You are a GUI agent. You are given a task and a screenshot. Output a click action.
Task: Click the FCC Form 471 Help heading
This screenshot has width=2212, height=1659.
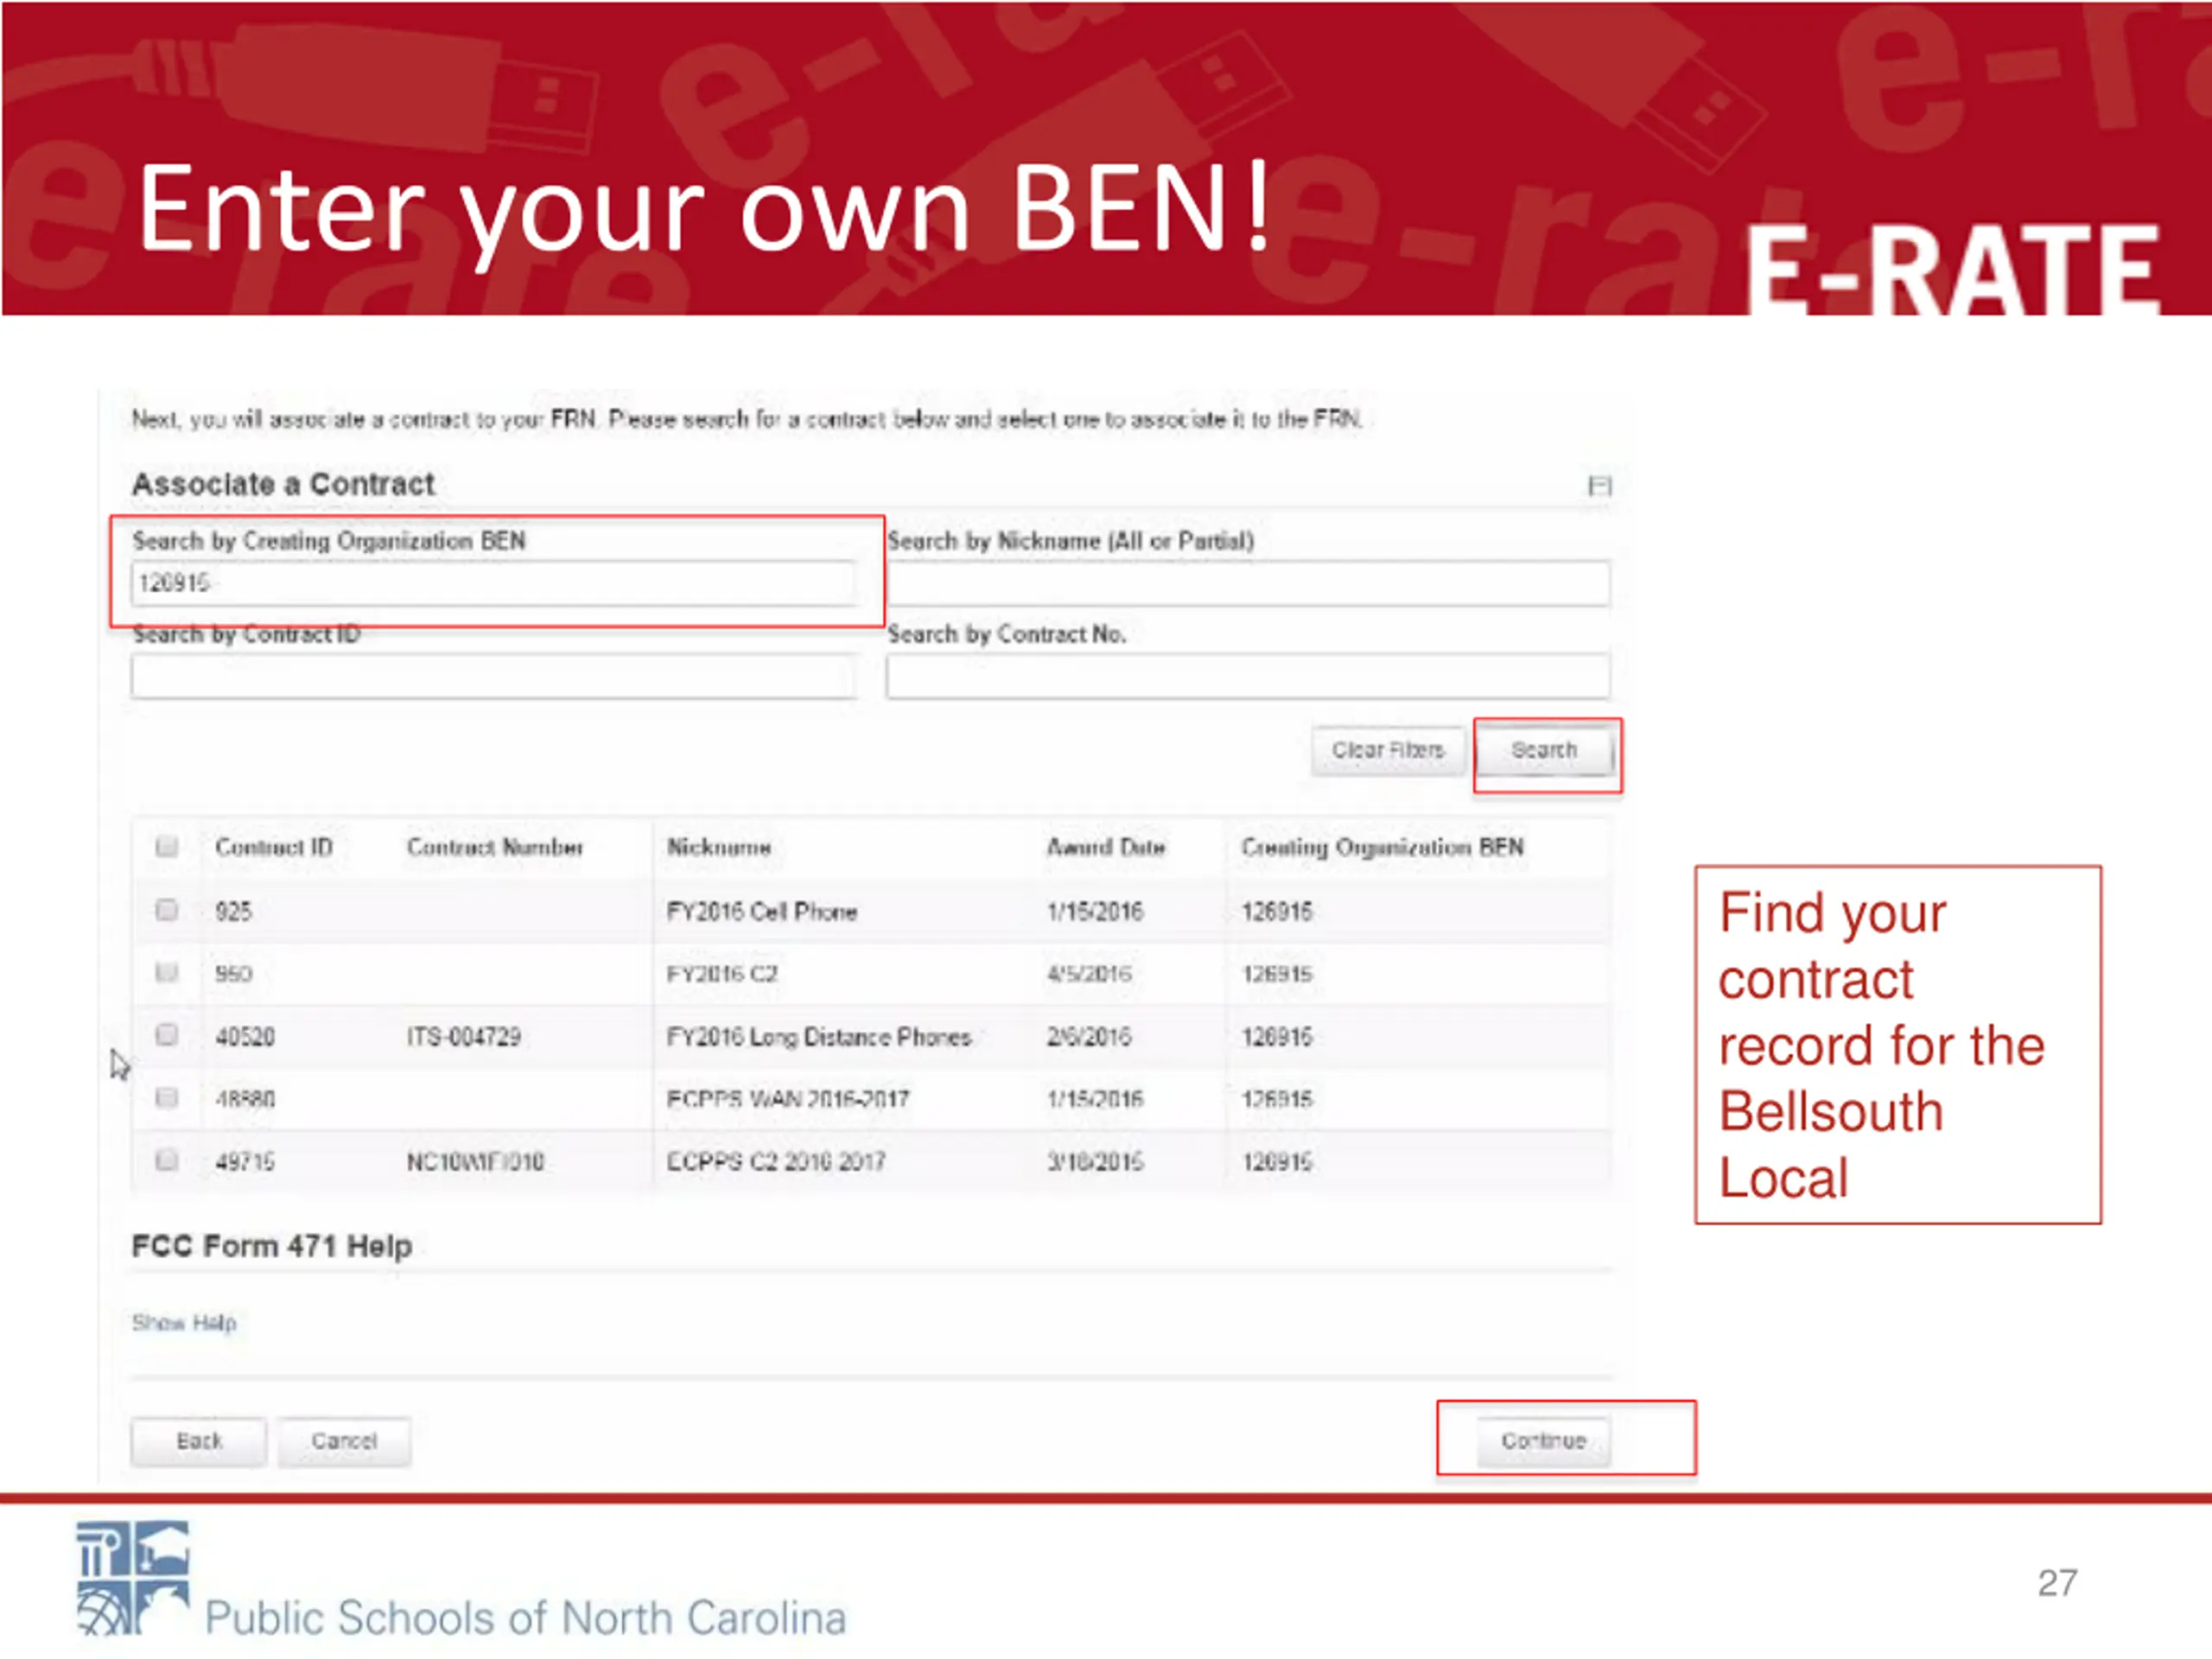click(272, 1247)
